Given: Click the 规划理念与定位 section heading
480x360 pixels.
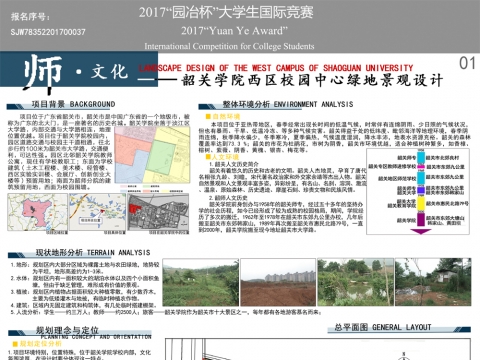Looking at the screenshot, I should [x=67, y=330].
